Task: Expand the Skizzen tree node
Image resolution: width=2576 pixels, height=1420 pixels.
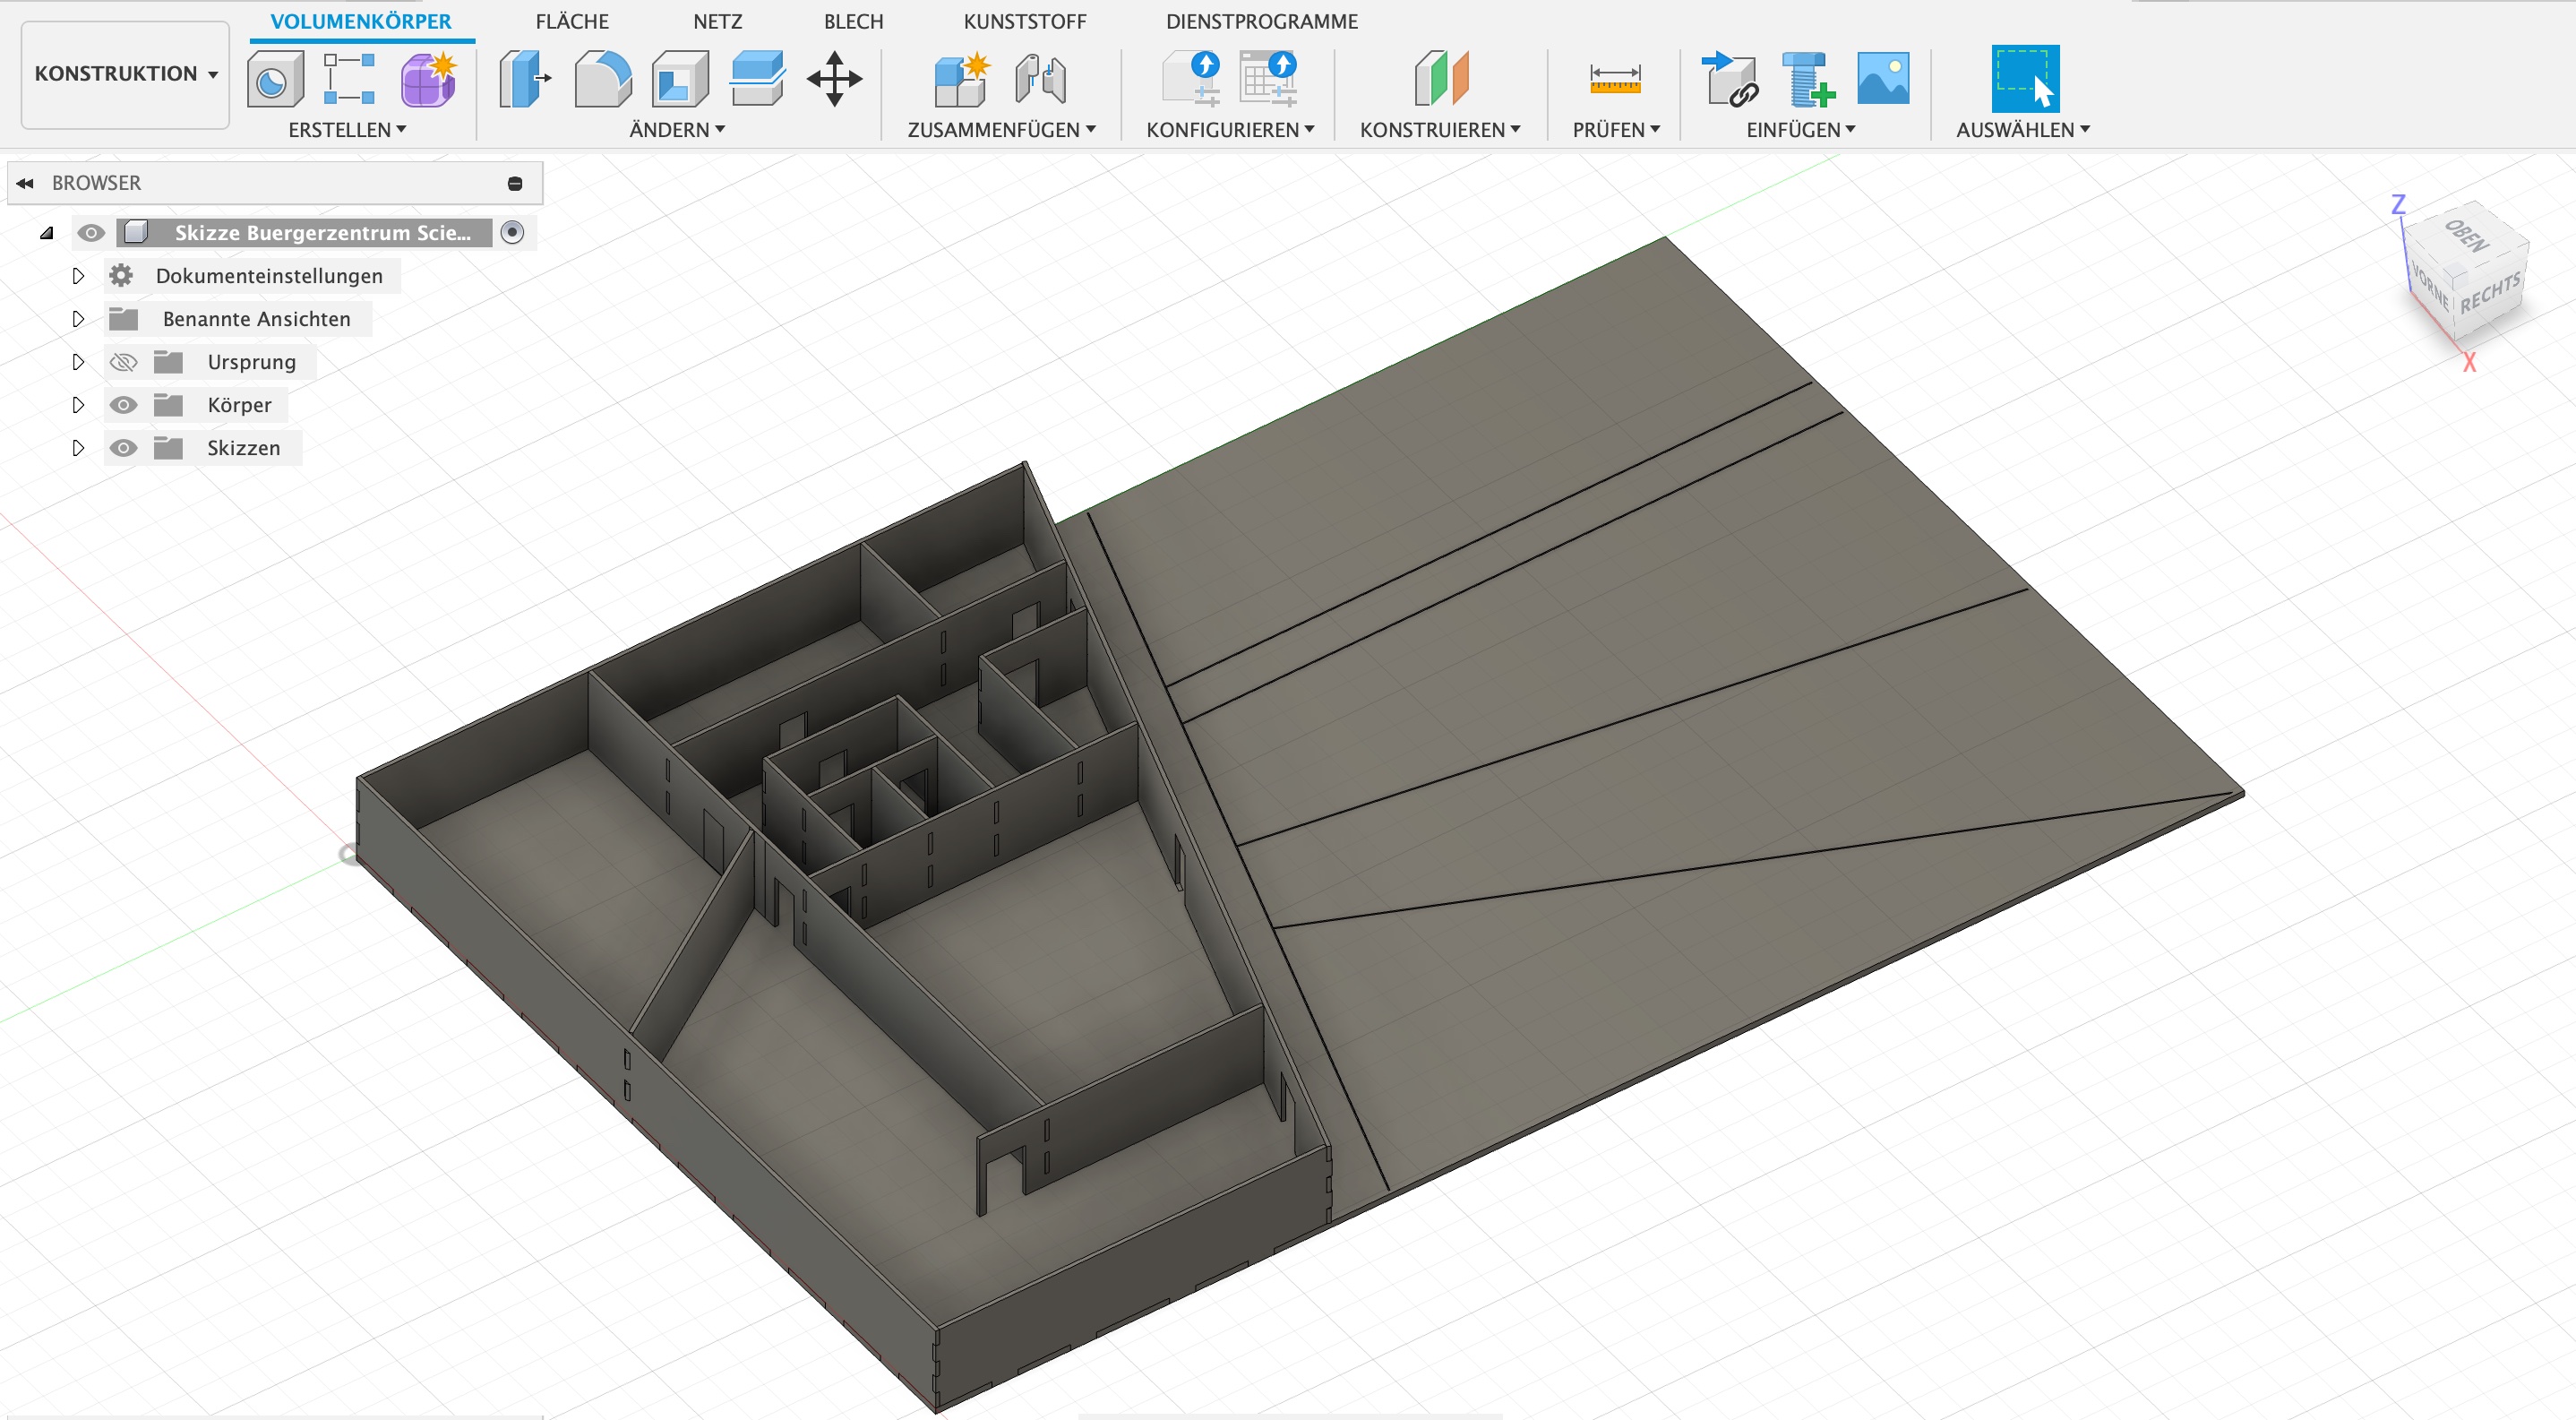Action: pyautogui.click(x=78, y=448)
